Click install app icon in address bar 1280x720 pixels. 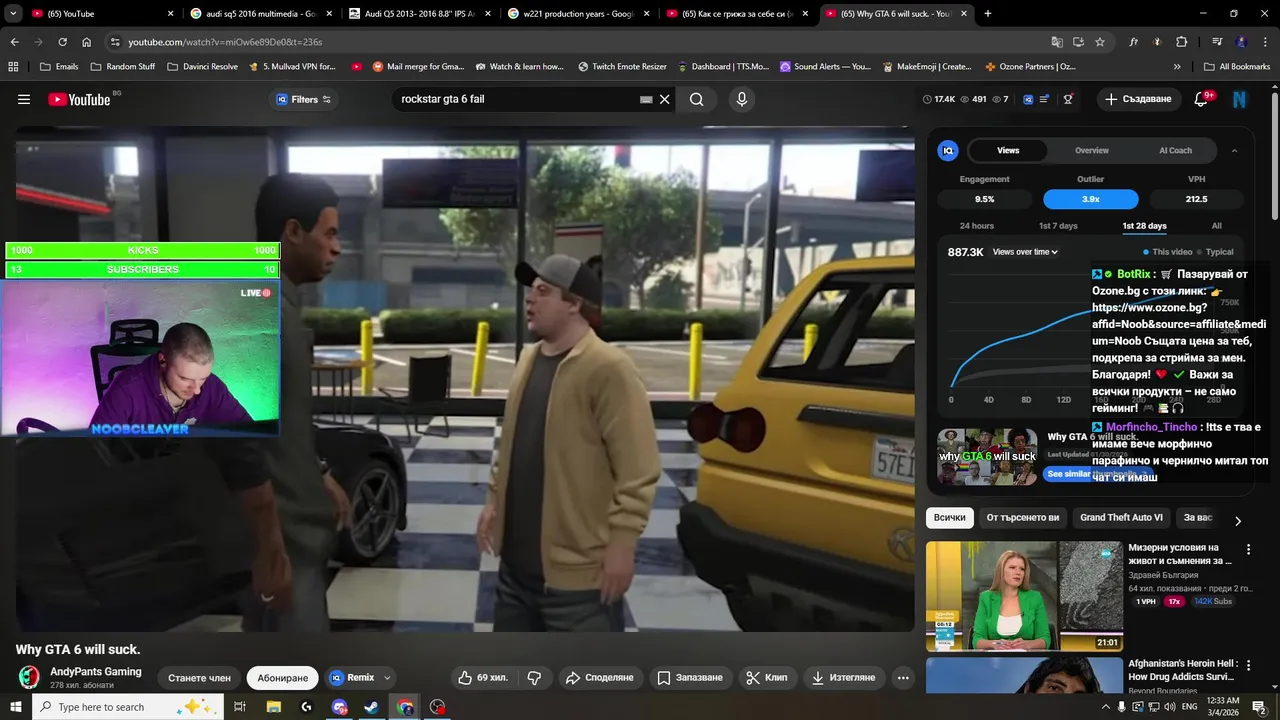click(x=1078, y=42)
